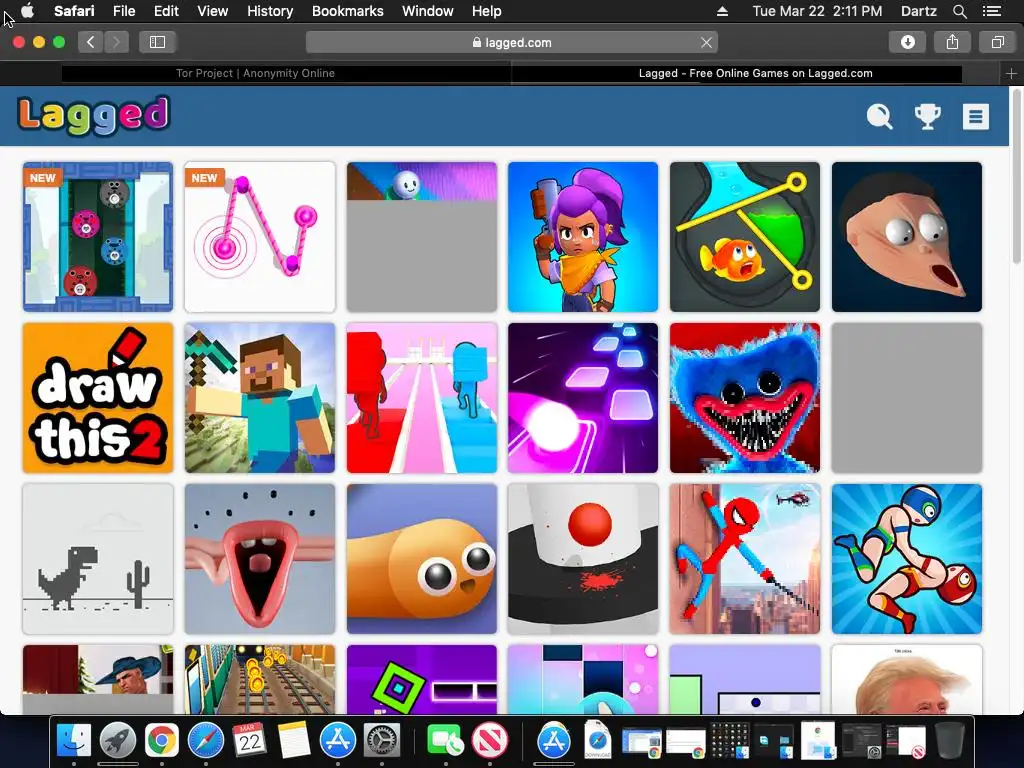Screen dimensions: 1024x768
Task: Click the eject icon in menu bar
Action: pyautogui.click(x=722, y=11)
